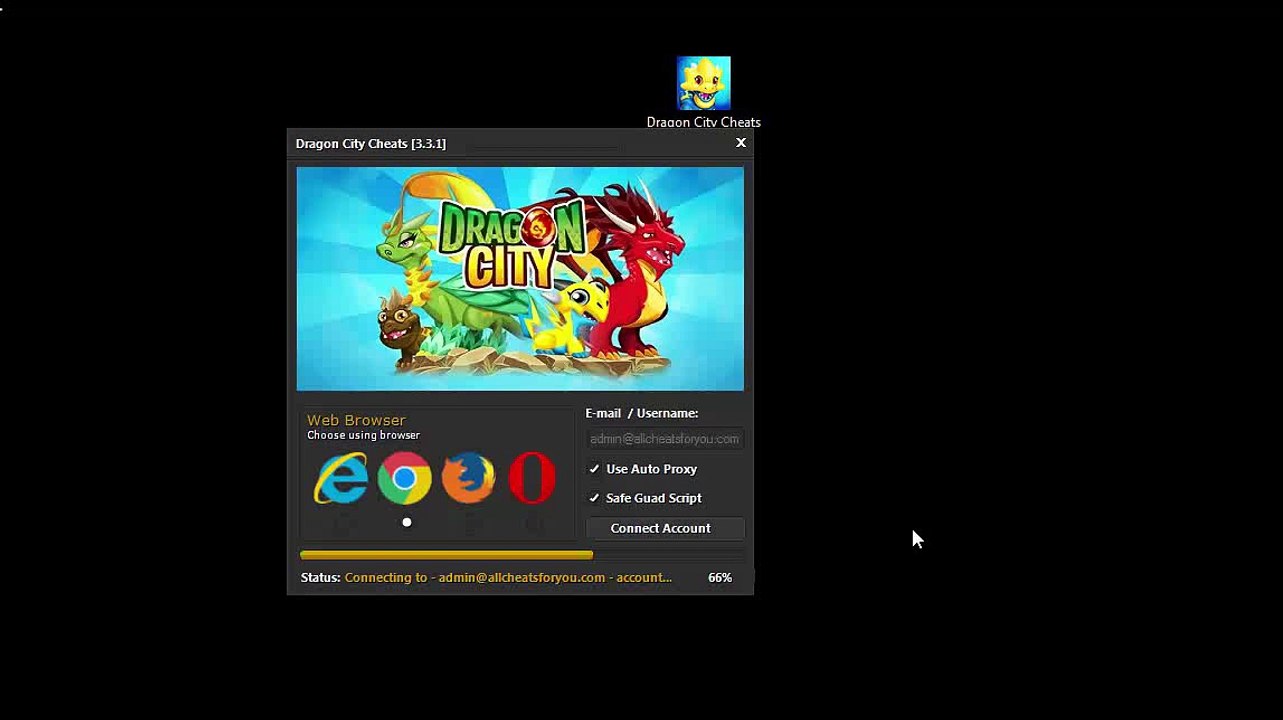
Task: Click the 'Dragon City Cheats' desktop icon label
Action: (704, 122)
